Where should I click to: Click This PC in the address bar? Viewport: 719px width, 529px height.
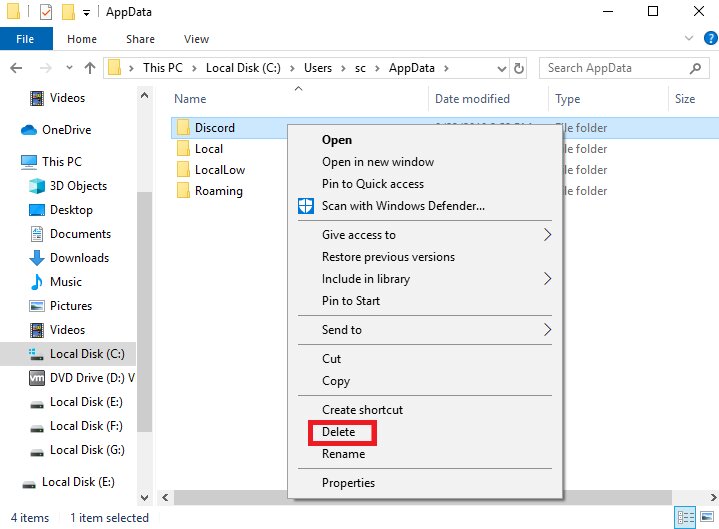(163, 68)
